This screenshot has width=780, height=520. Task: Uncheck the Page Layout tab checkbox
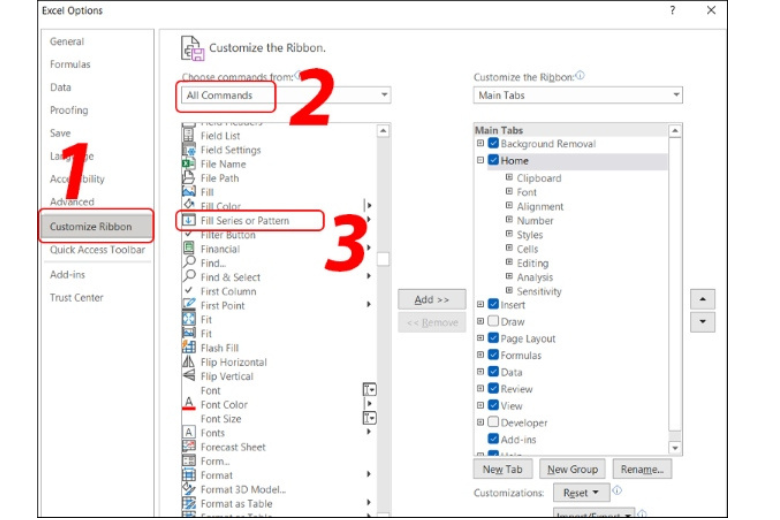pyautogui.click(x=493, y=338)
